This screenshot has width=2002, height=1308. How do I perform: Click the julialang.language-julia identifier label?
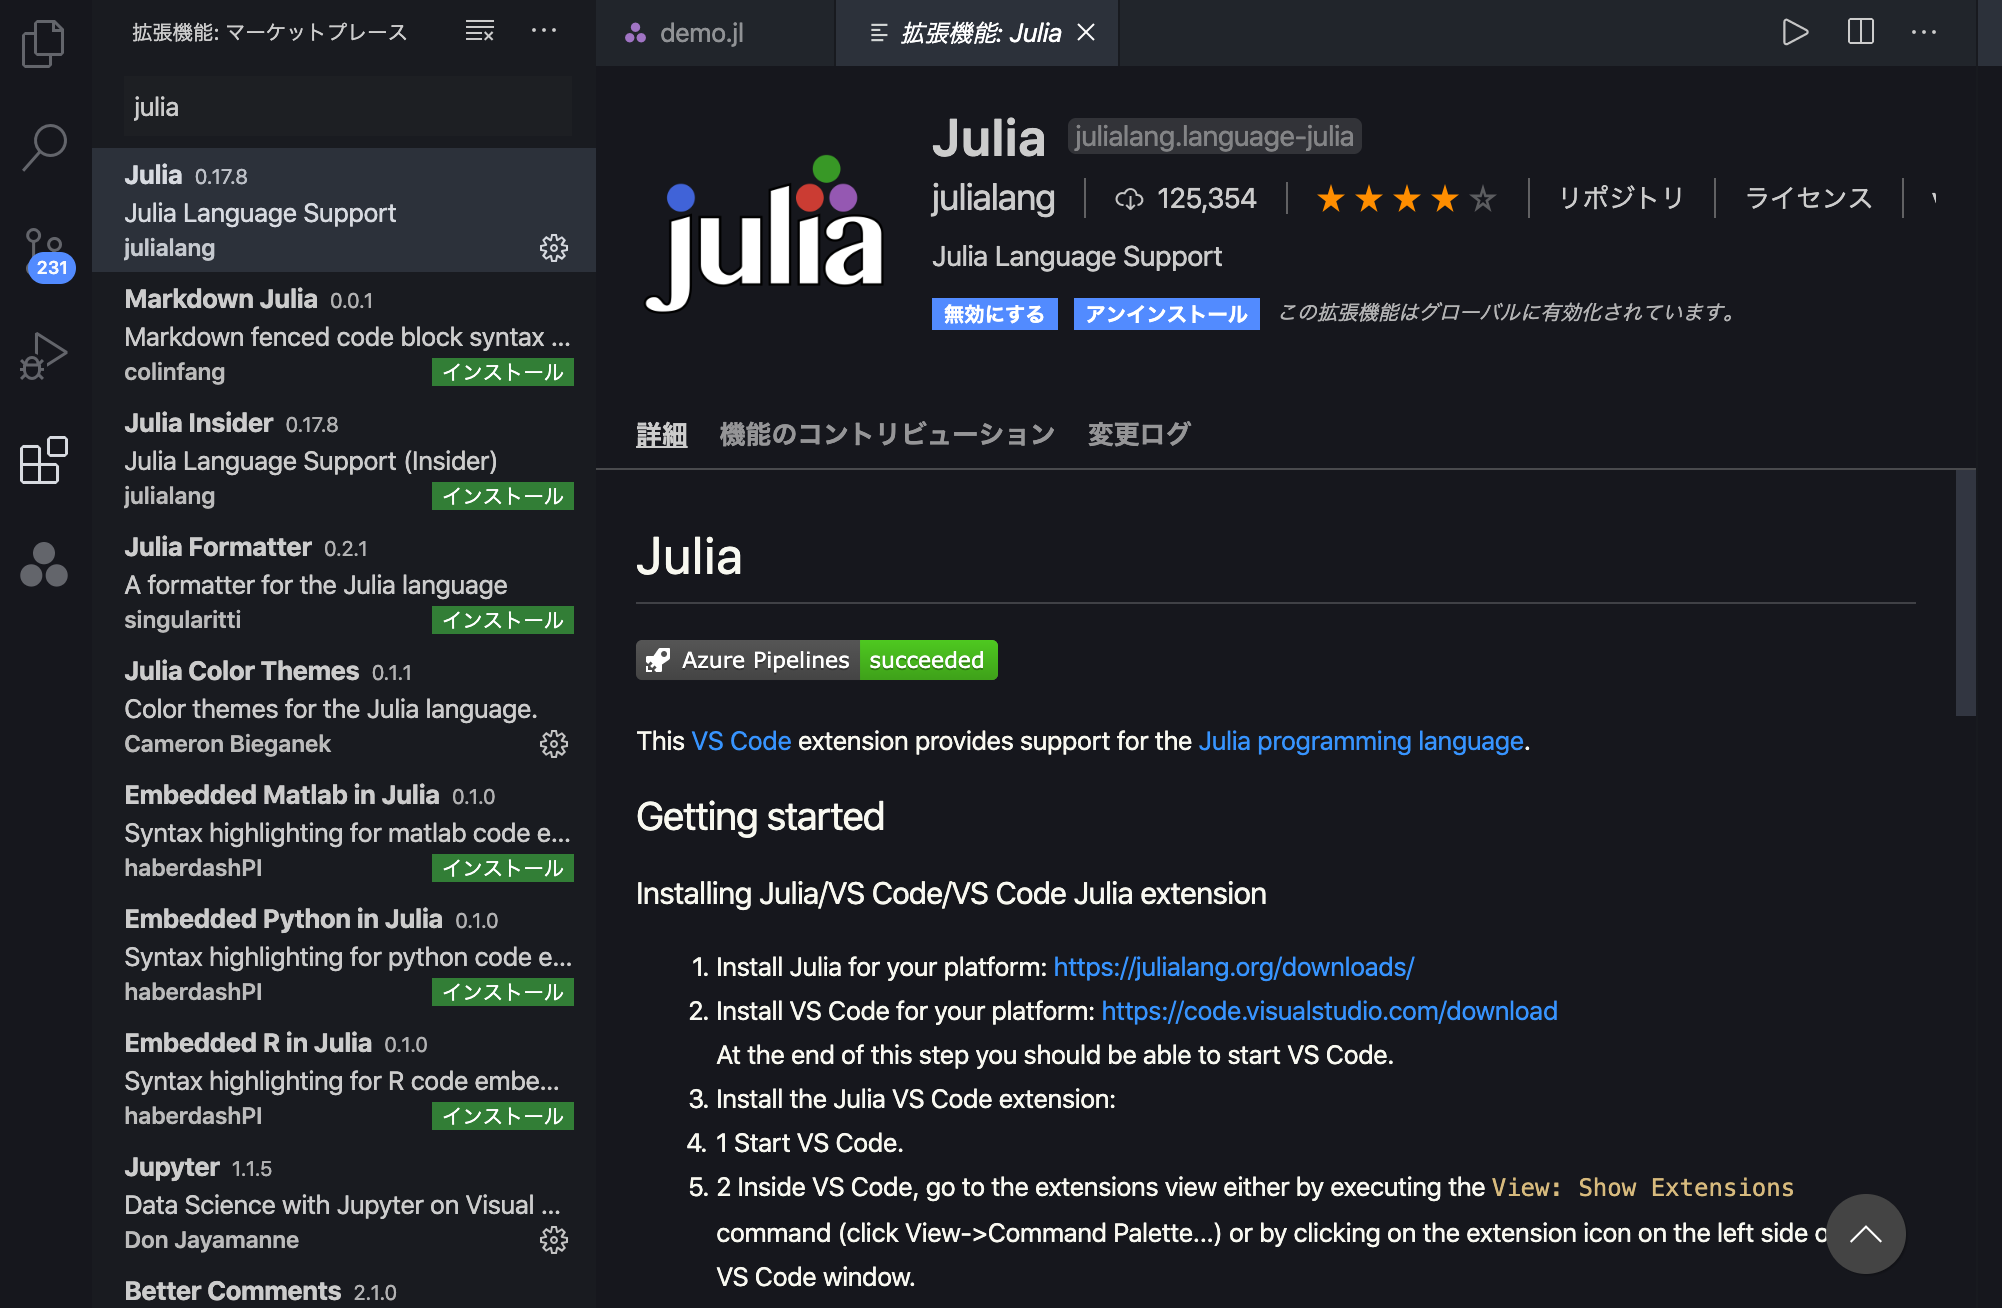tap(1214, 136)
